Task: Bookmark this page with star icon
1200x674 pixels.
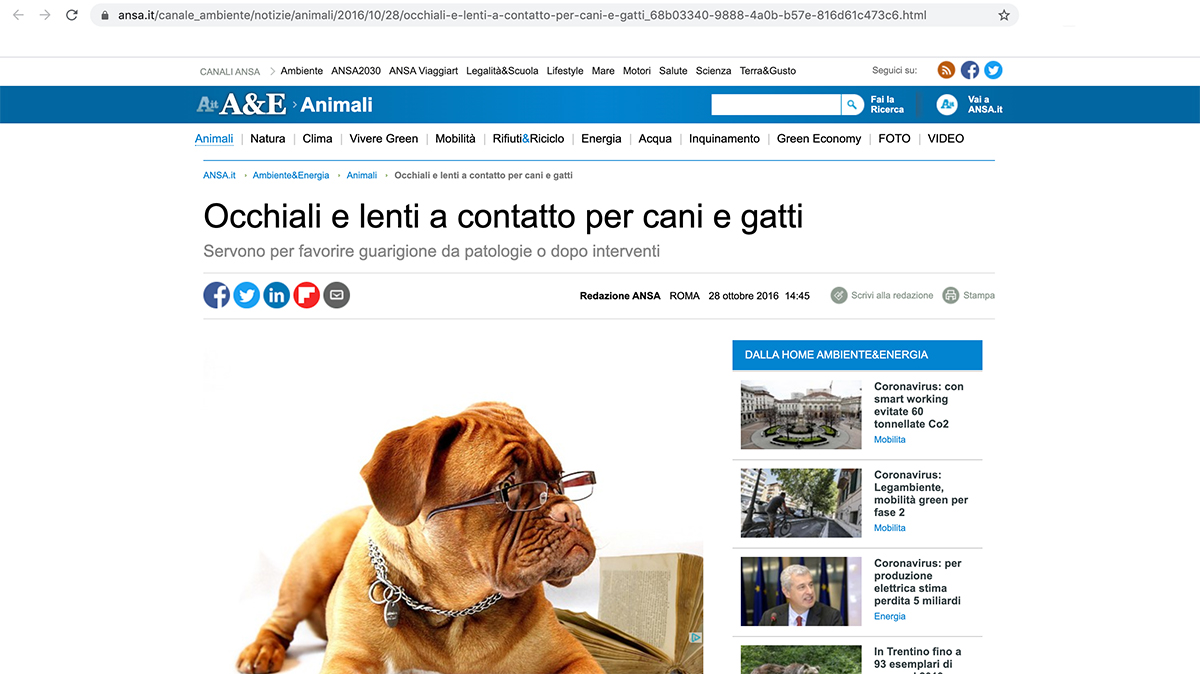Action: coord(1004,15)
